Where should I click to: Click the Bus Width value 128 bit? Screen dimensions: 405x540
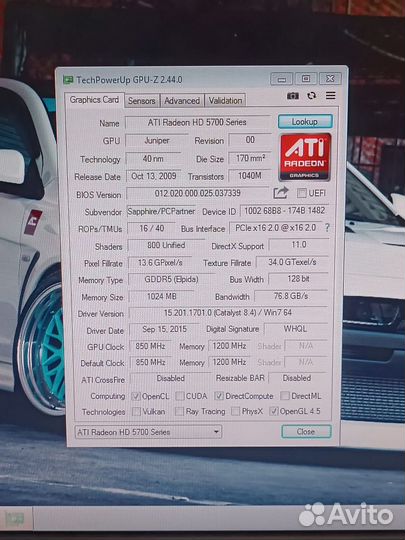(x=298, y=279)
